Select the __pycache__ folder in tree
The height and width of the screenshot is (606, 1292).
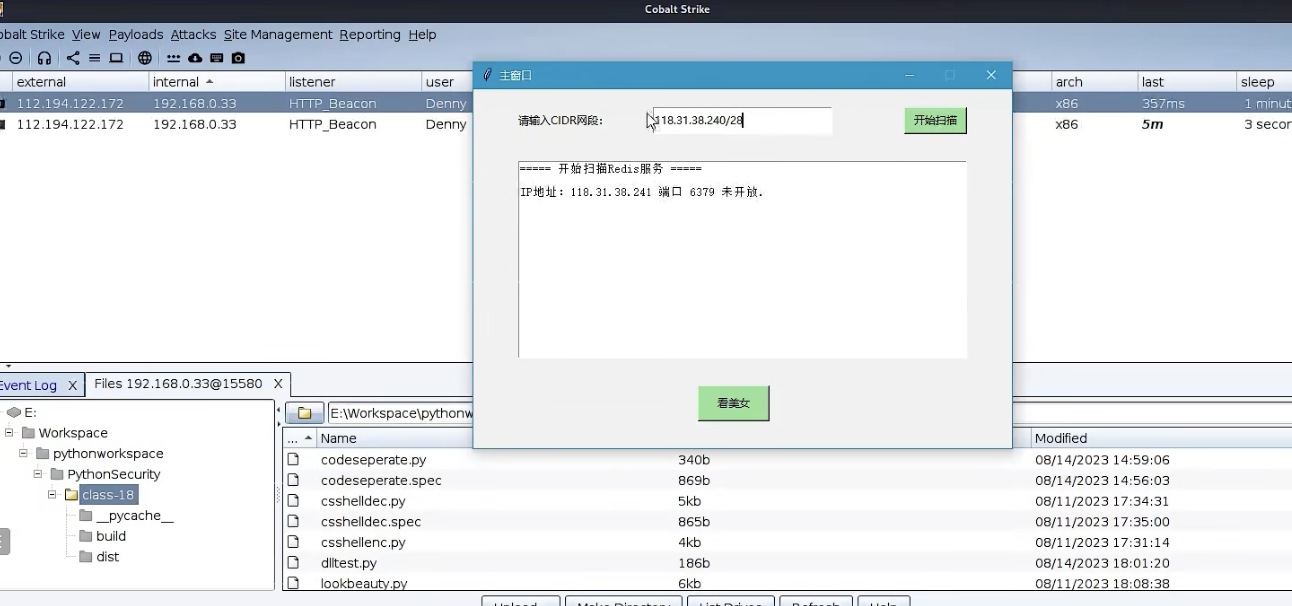(x=135, y=515)
